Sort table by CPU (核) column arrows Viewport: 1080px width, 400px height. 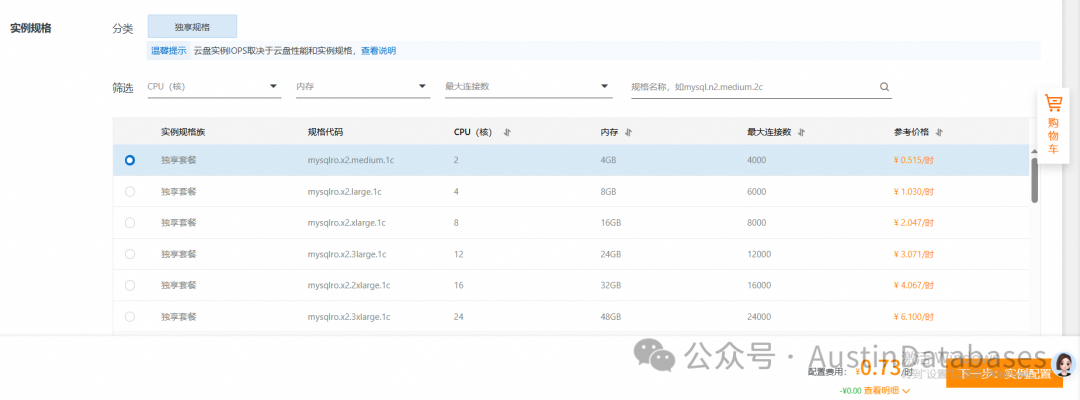[x=507, y=132]
